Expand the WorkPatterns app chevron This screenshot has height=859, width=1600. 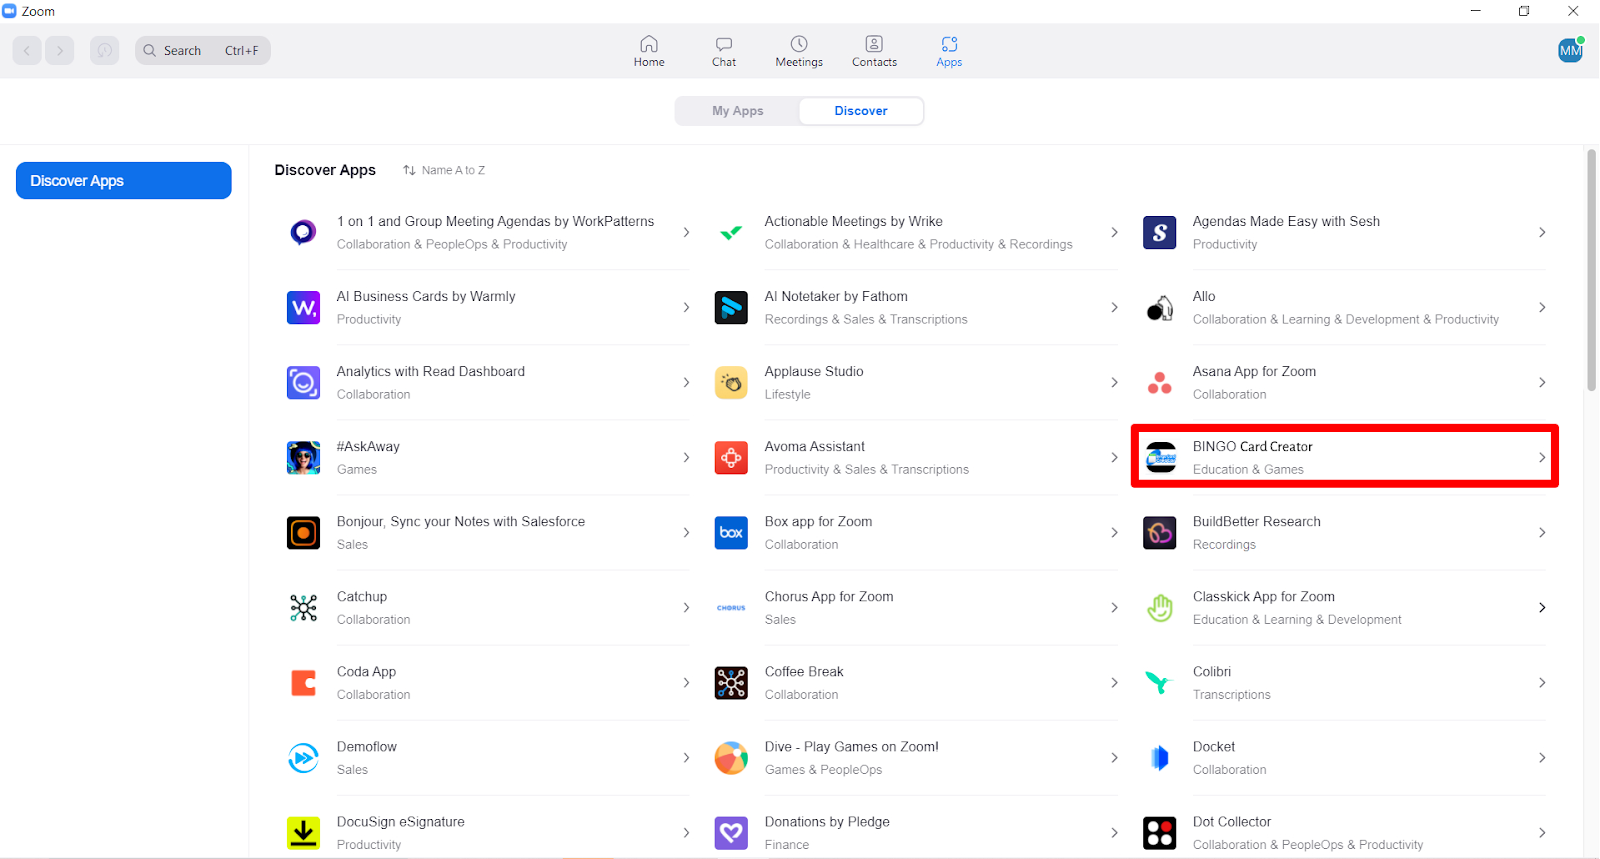pyautogui.click(x=686, y=233)
